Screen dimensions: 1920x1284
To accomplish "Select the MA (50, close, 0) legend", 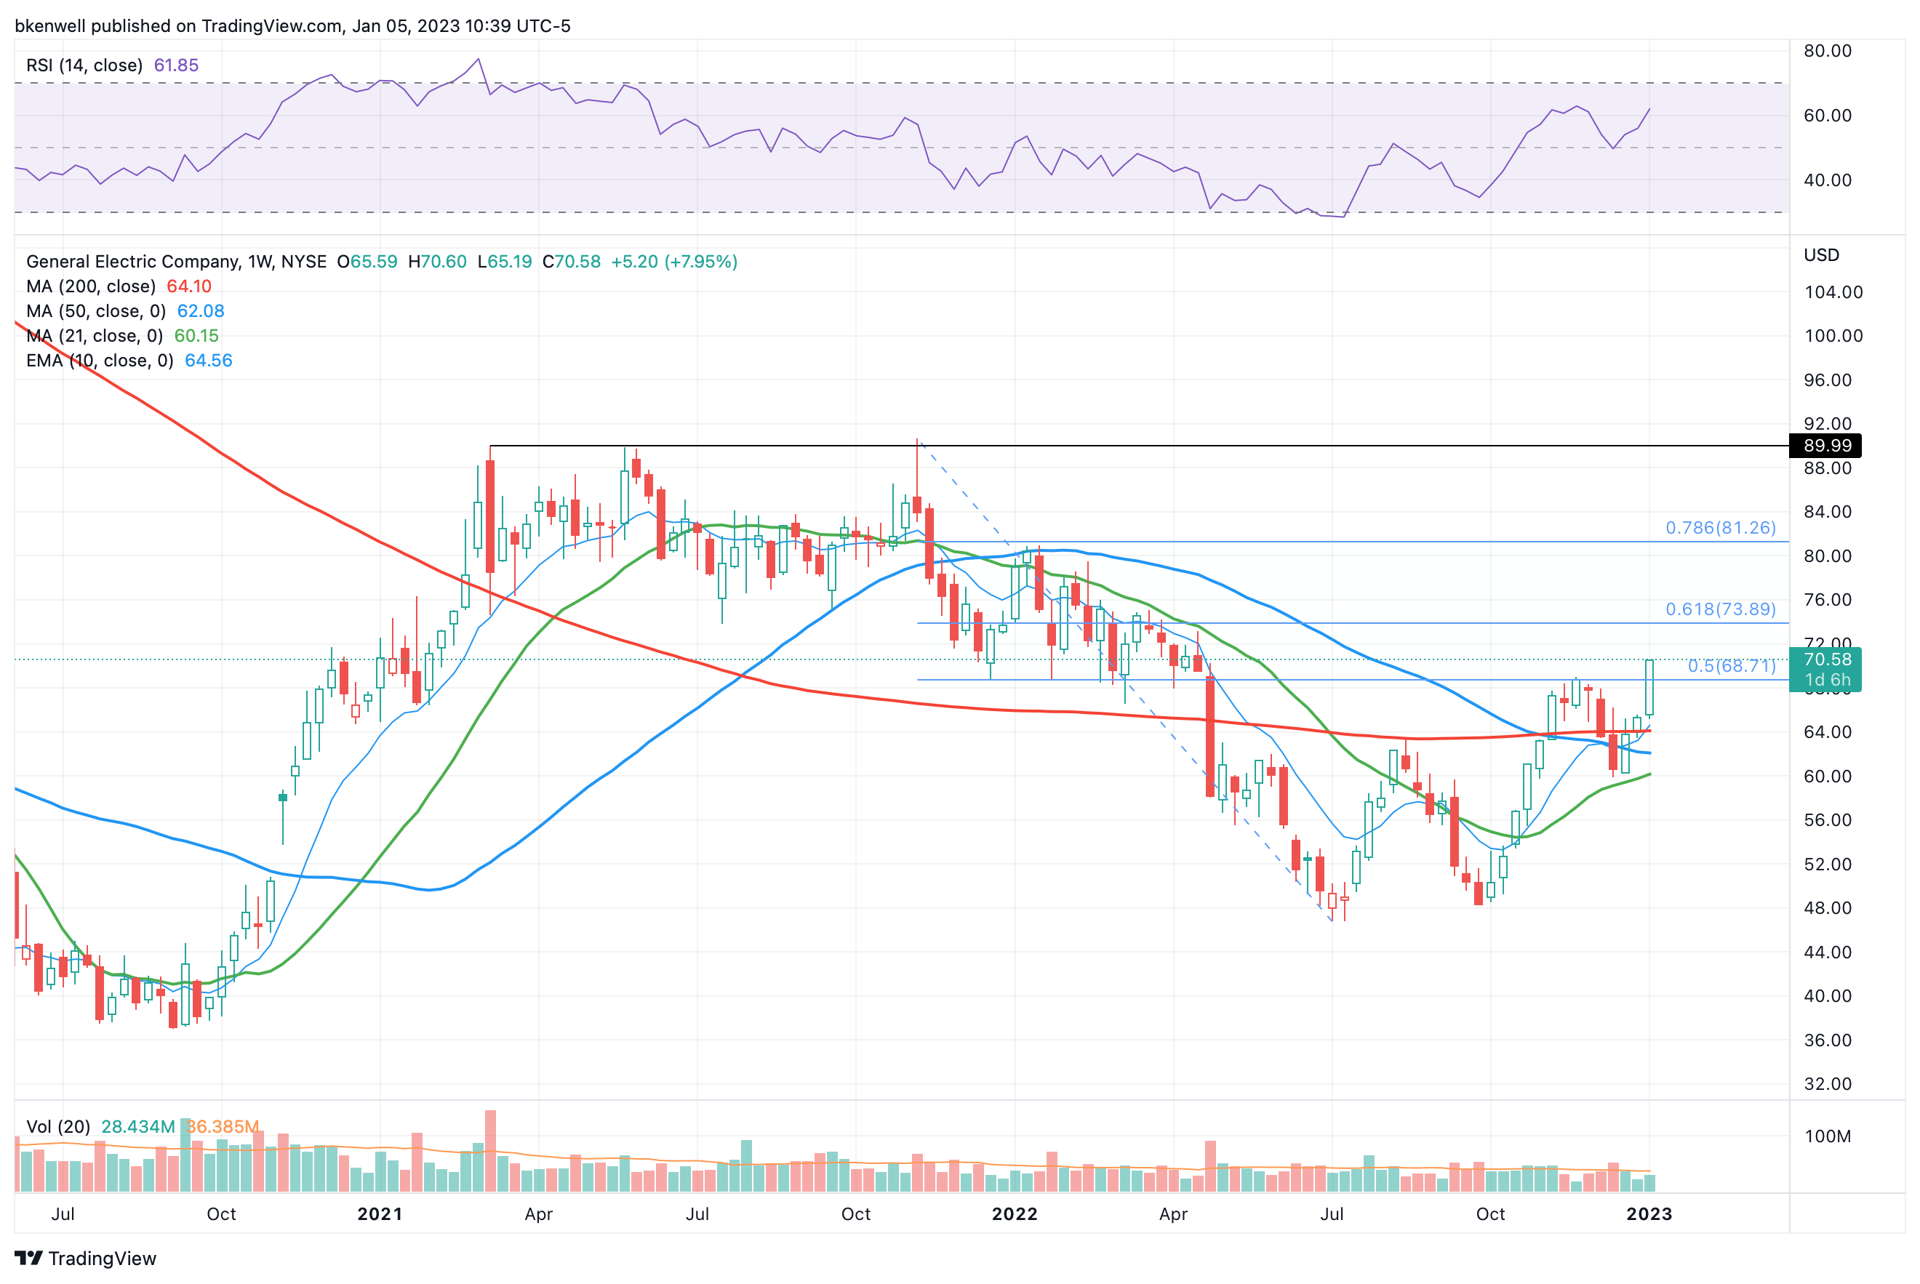I will (x=96, y=311).
